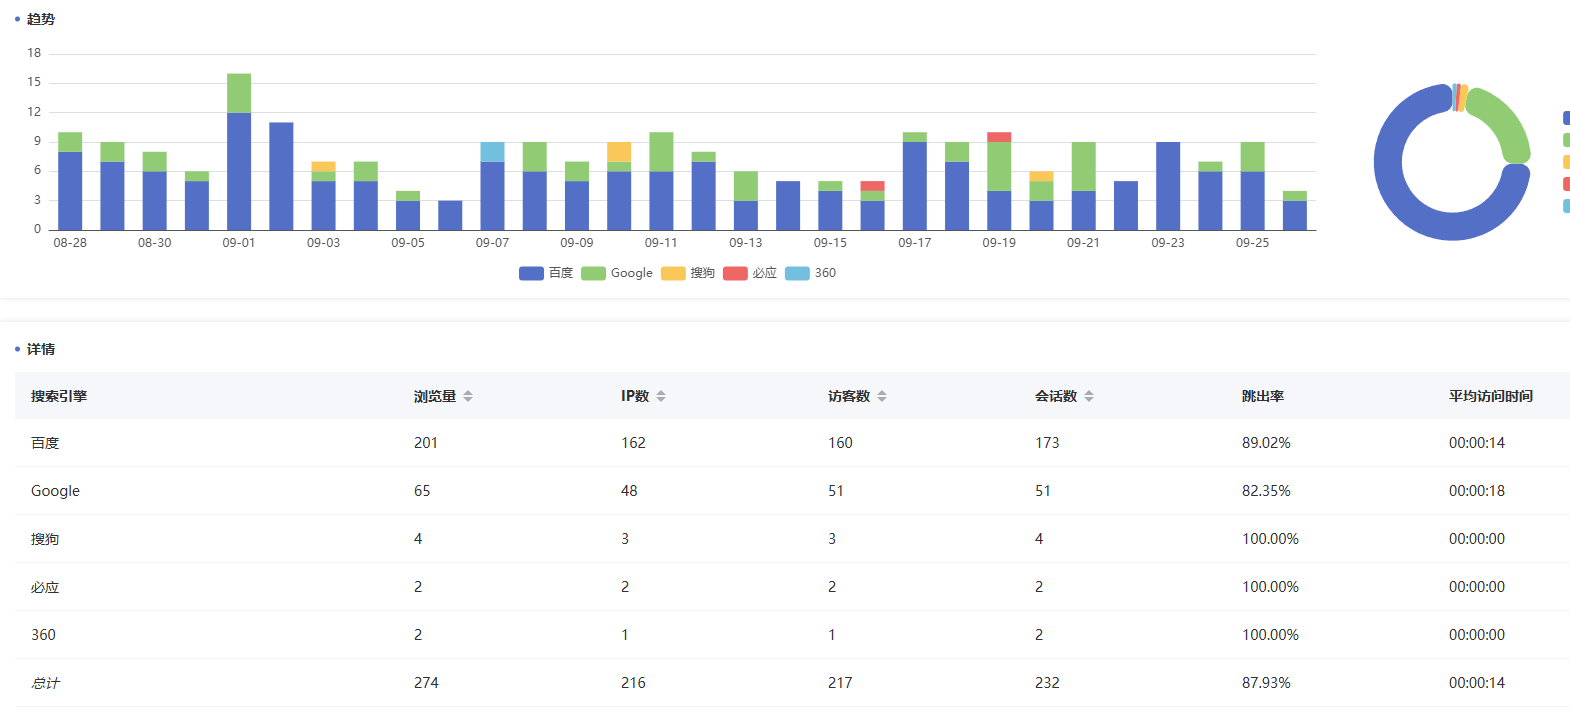Click the light blue 360 legend swatch
1570x708 pixels.
pyautogui.click(x=797, y=273)
